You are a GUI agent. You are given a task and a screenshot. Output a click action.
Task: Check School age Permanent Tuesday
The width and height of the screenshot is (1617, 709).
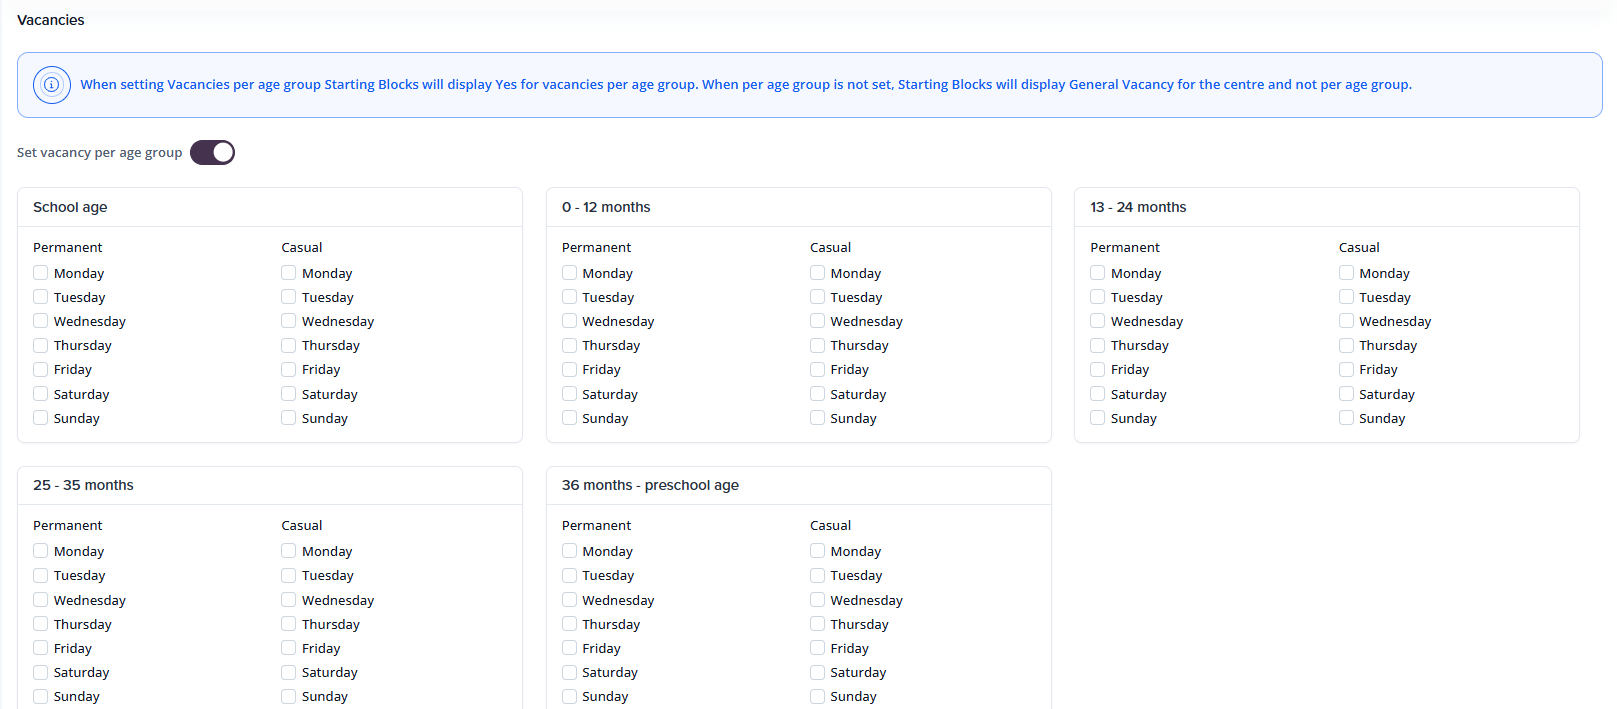(x=41, y=297)
